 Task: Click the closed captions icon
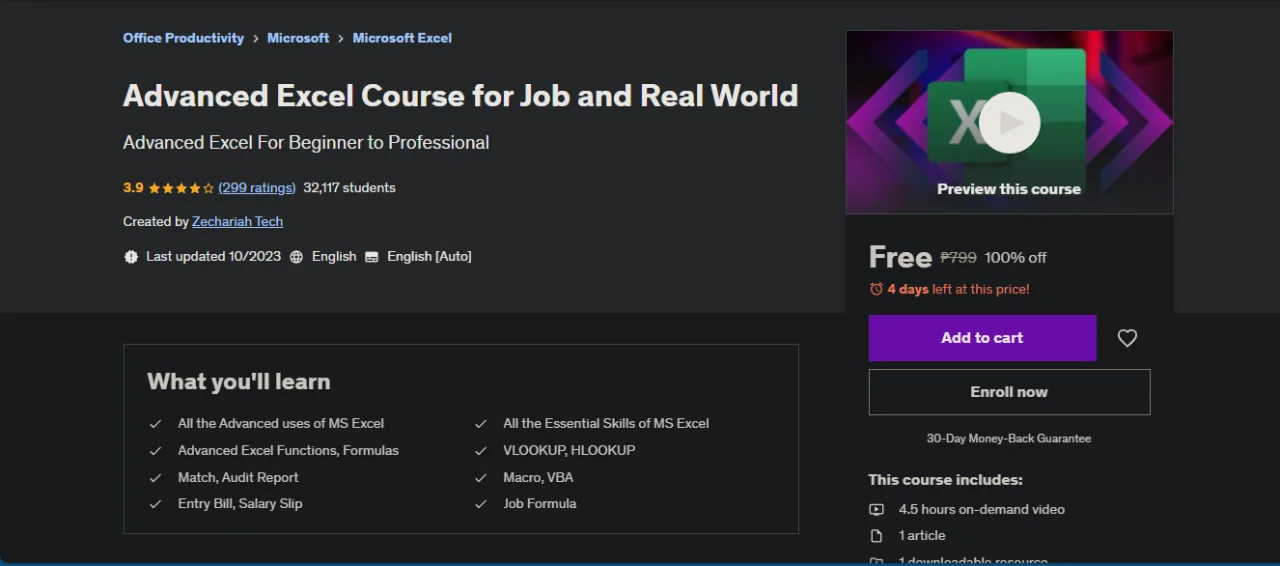[x=372, y=257]
